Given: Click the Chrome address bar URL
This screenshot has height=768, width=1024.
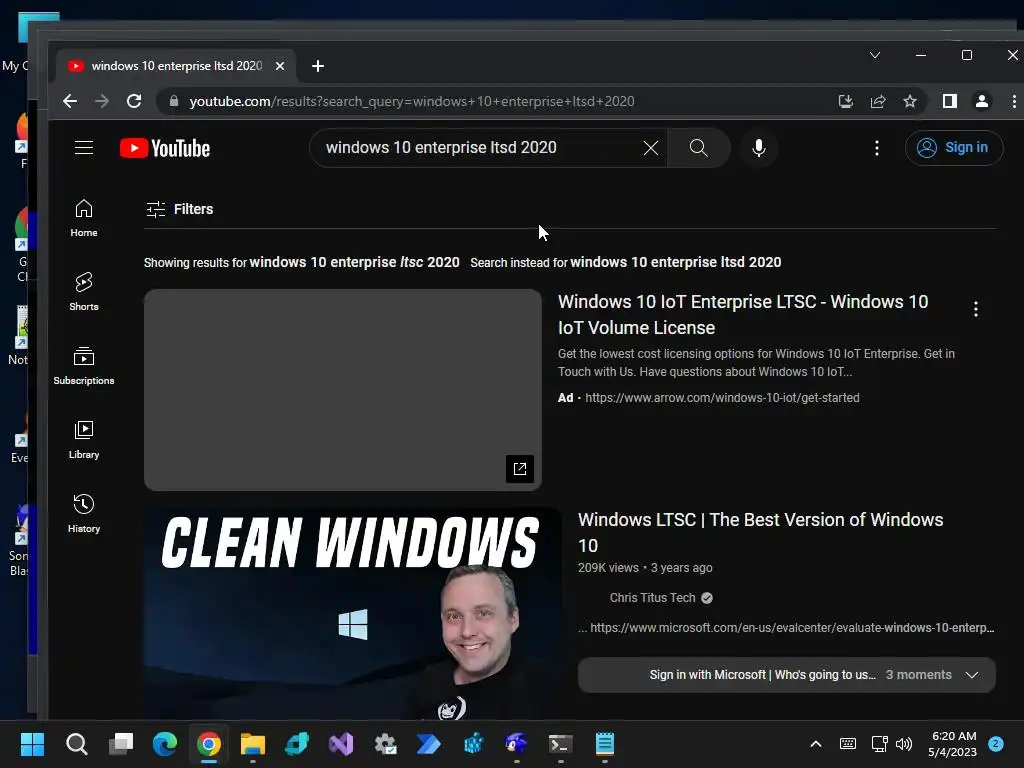Looking at the screenshot, I should point(411,101).
